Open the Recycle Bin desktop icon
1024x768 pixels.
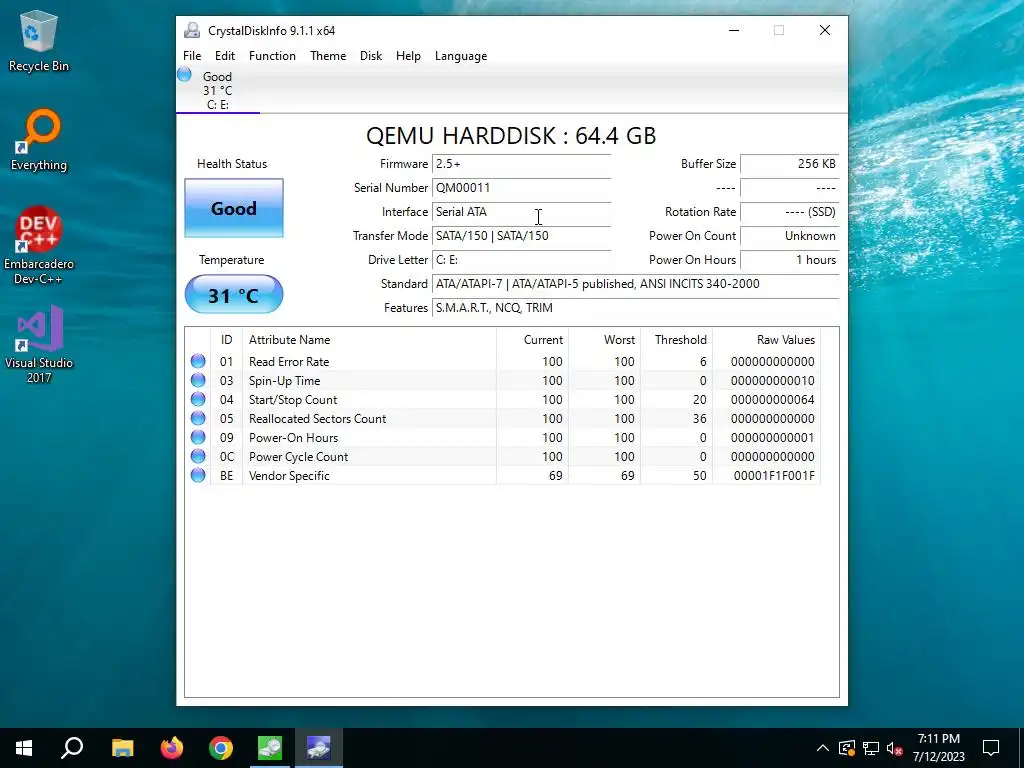[x=39, y=41]
